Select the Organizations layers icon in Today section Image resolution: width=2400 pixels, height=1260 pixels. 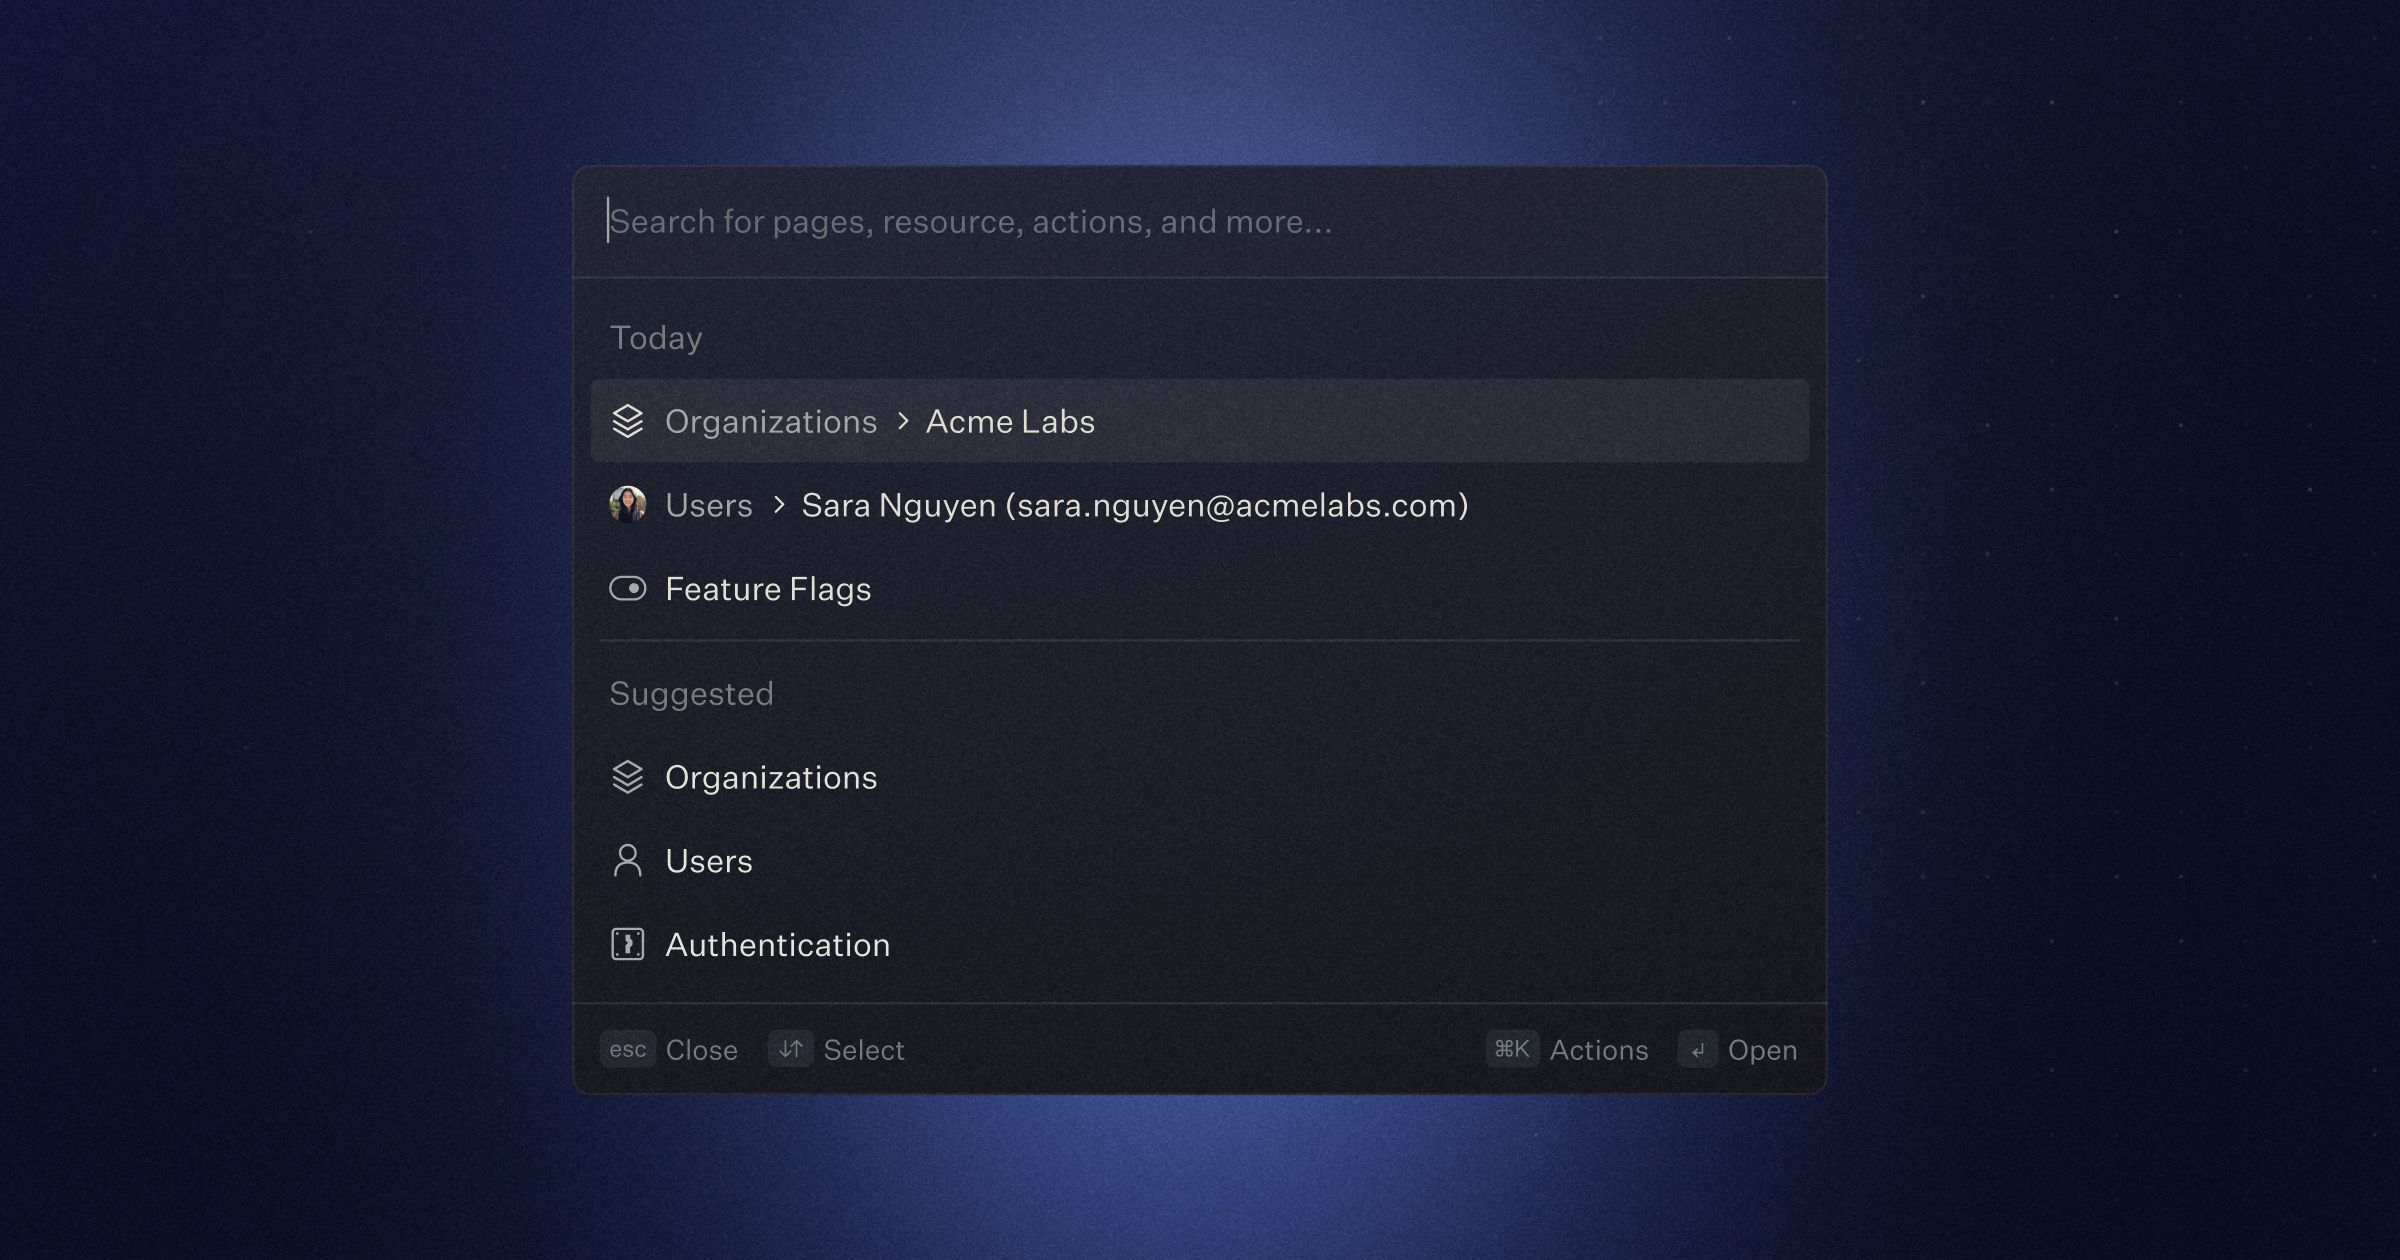coord(630,422)
